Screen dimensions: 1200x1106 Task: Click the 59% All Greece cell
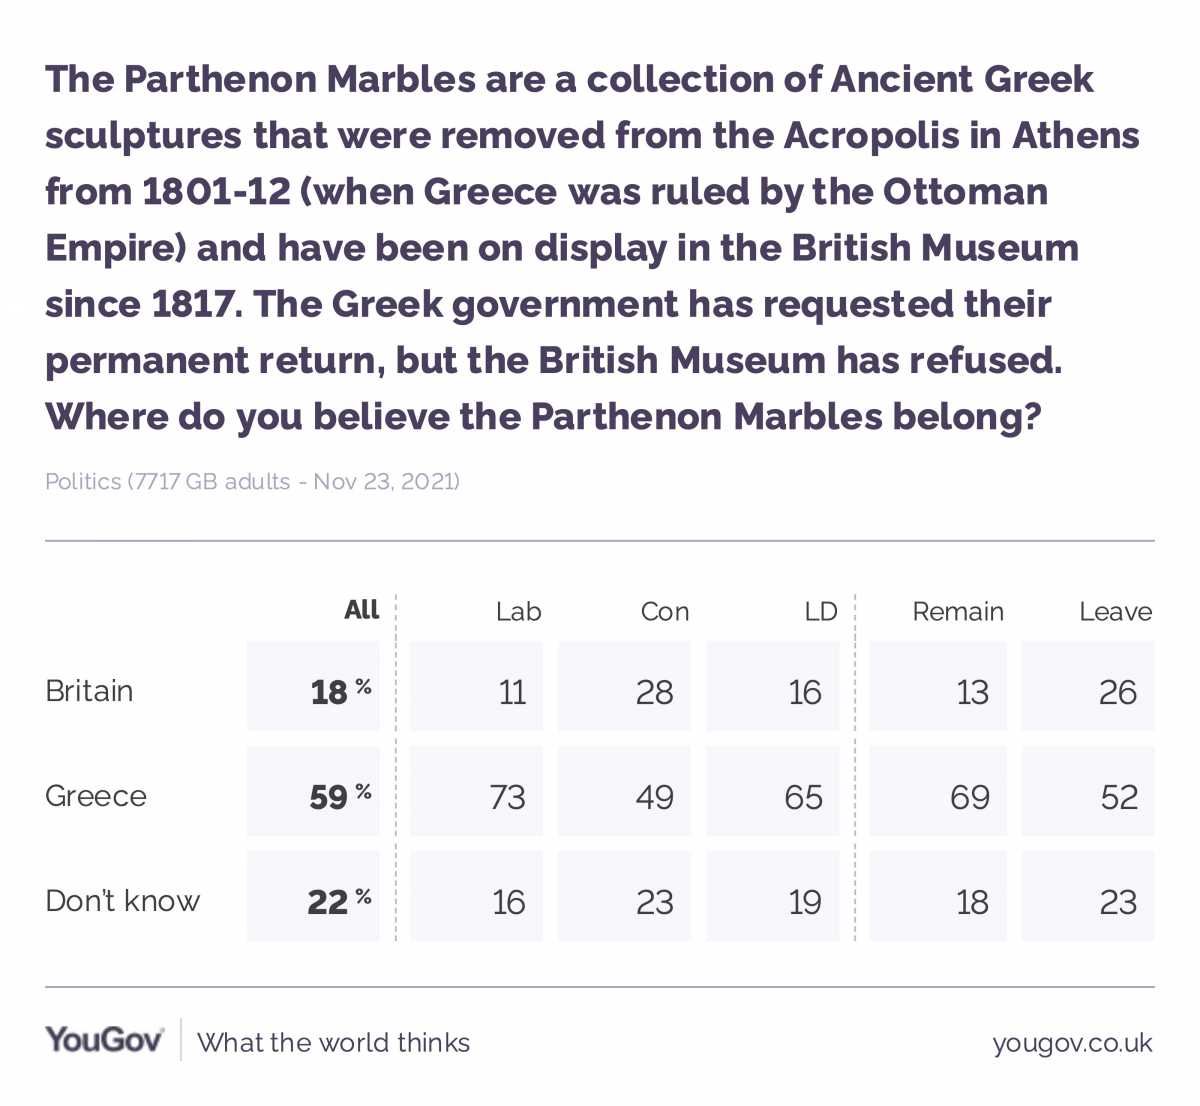pos(313,791)
